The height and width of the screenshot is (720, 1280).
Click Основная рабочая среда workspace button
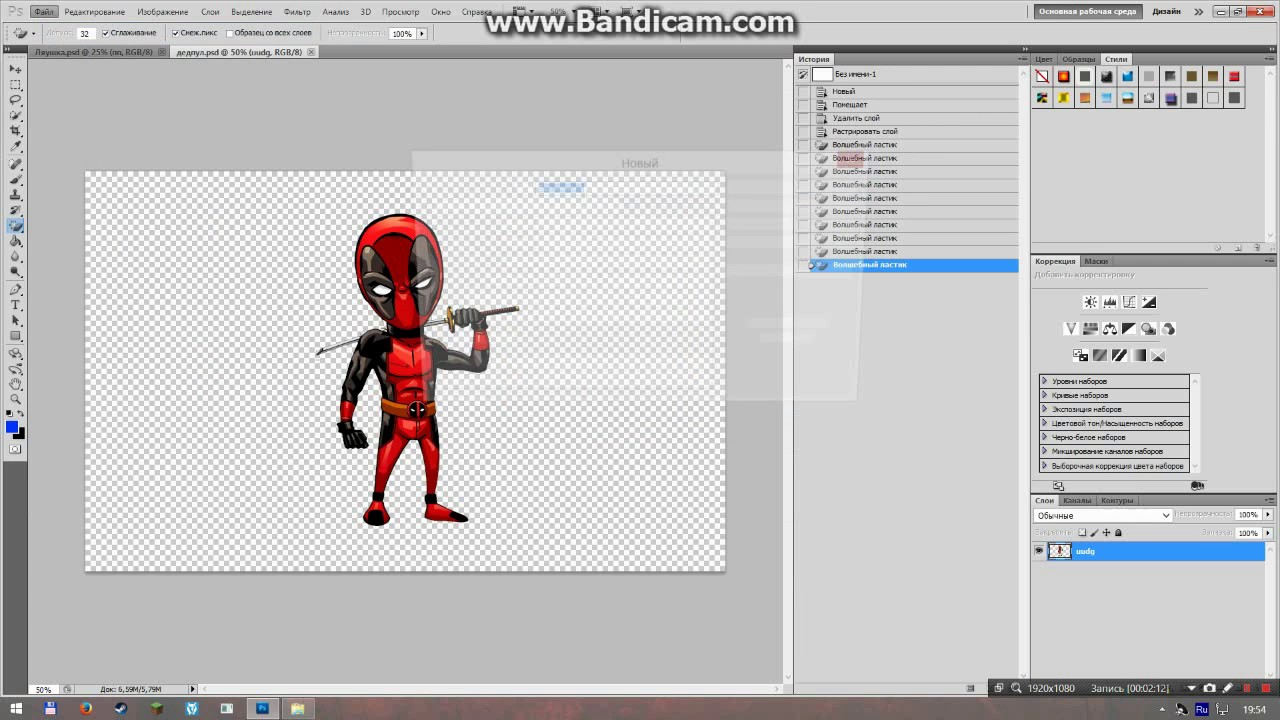pyautogui.click(x=1087, y=11)
